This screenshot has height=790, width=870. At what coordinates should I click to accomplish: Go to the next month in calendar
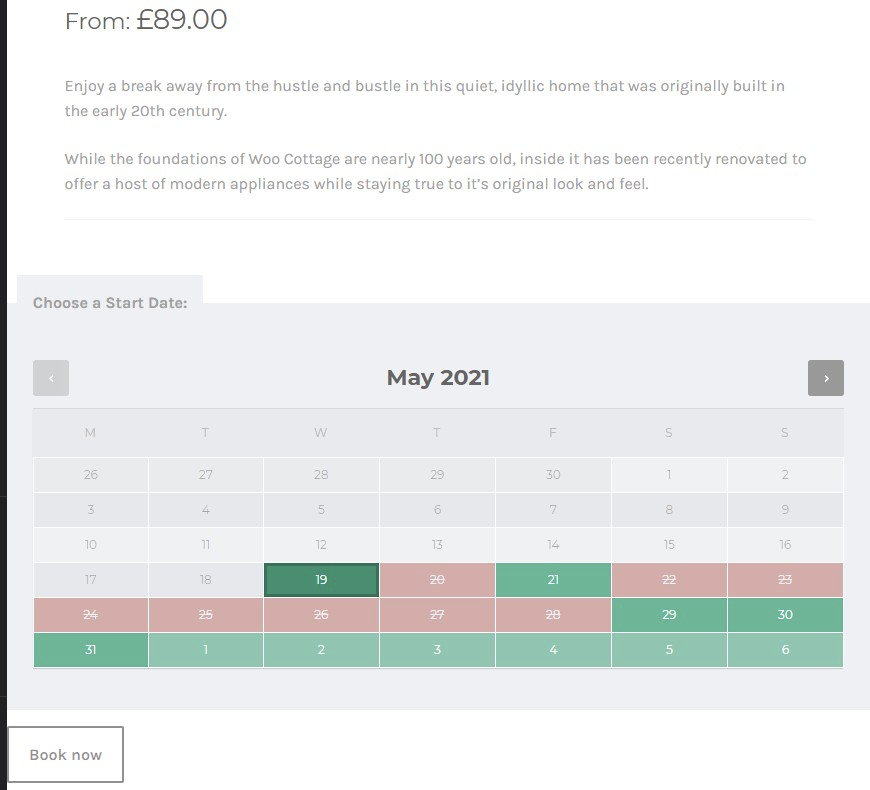[825, 378]
